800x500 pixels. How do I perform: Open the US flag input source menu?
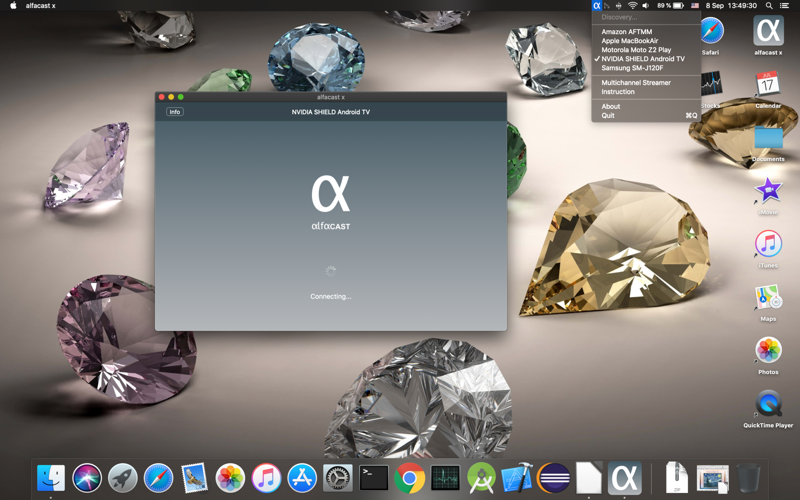click(694, 6)
